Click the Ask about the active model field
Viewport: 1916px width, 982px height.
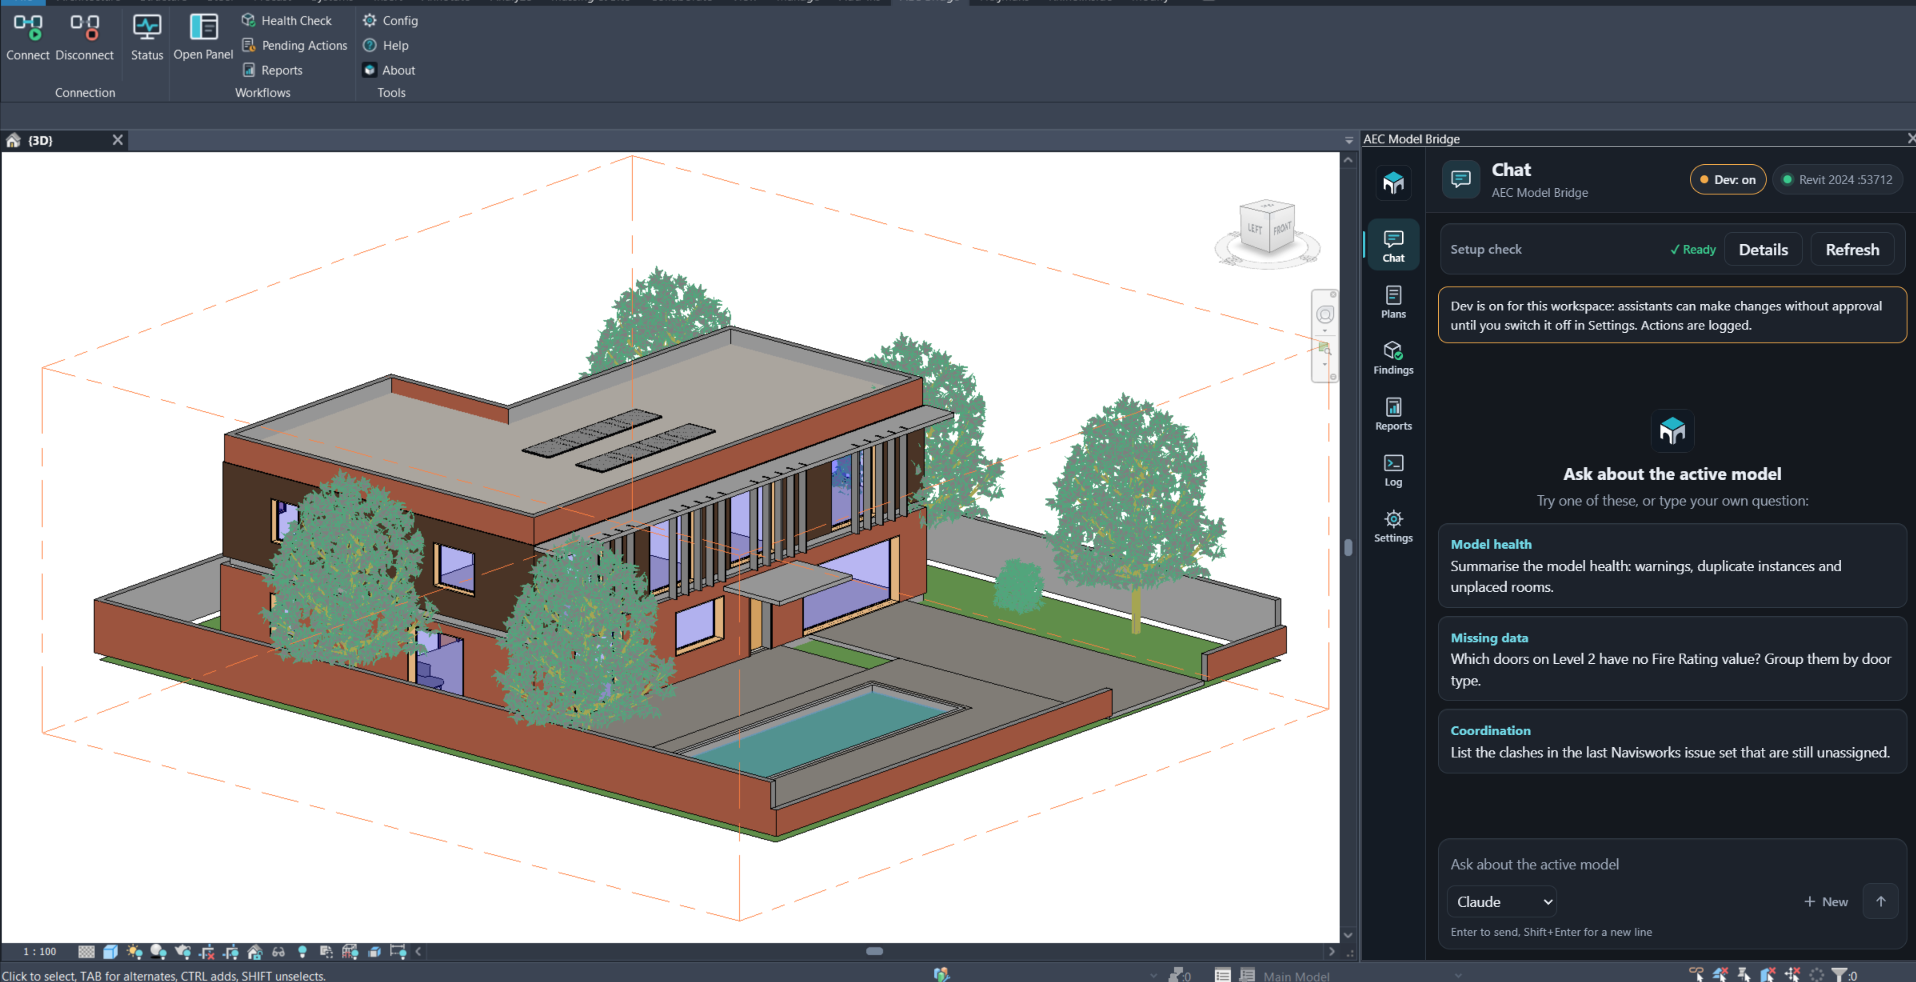[x=1672, y=865]
